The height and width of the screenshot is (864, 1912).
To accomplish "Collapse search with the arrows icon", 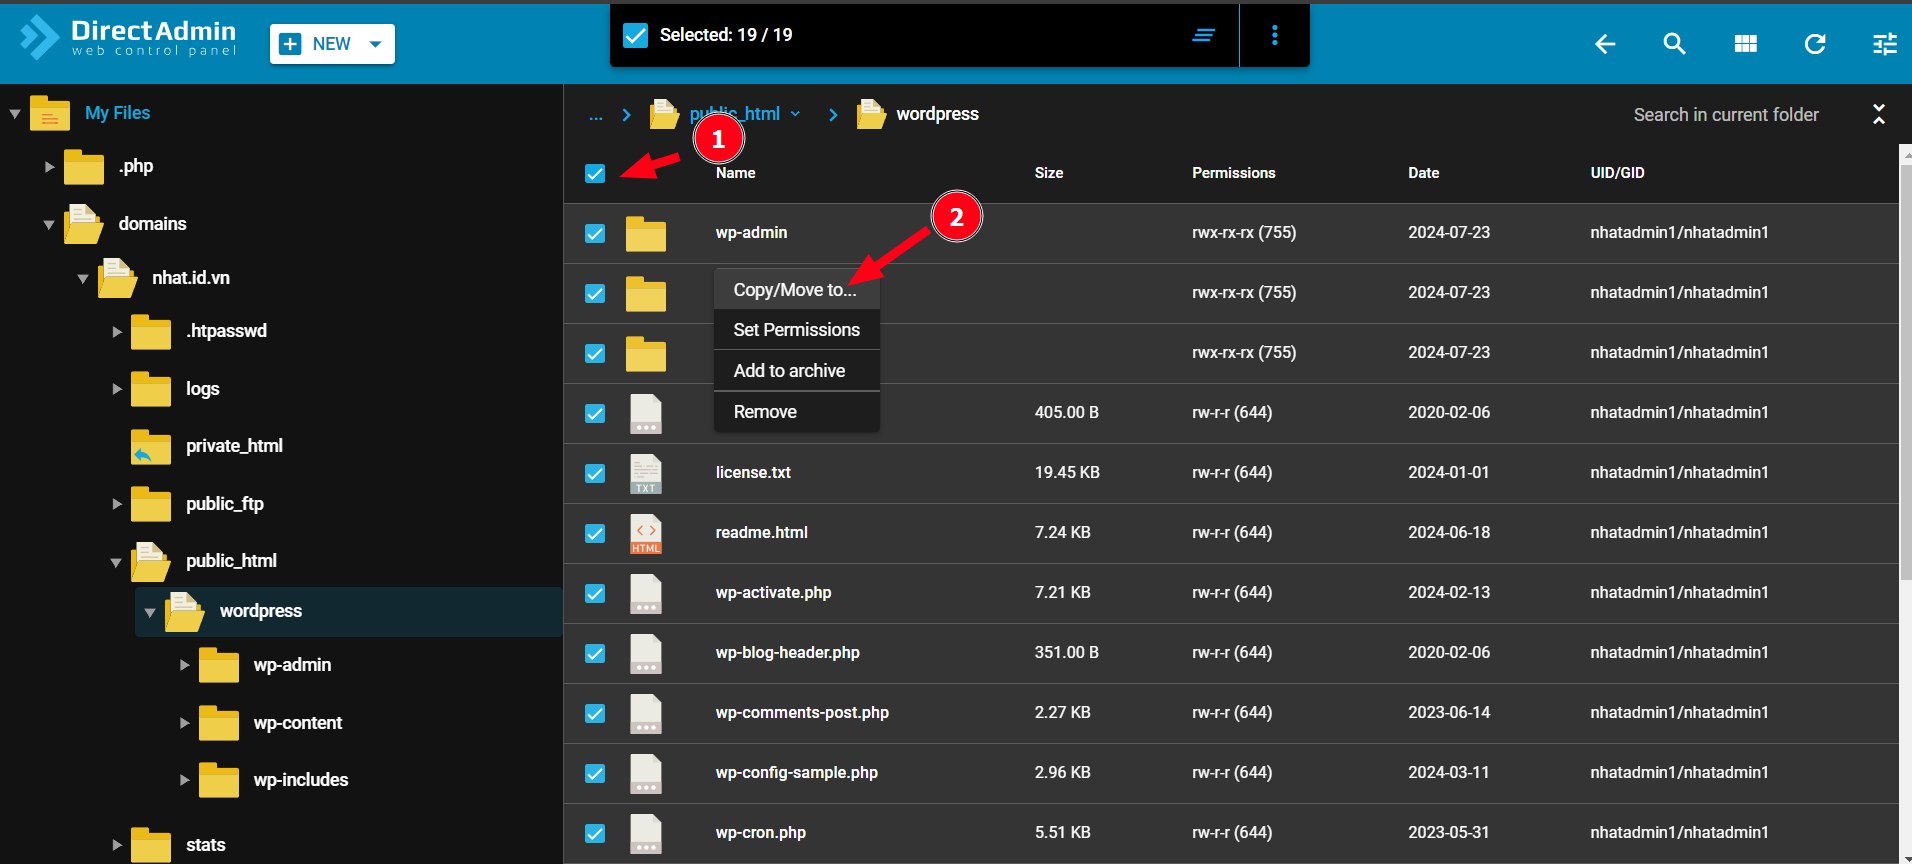I will [x=1879, y=114].
